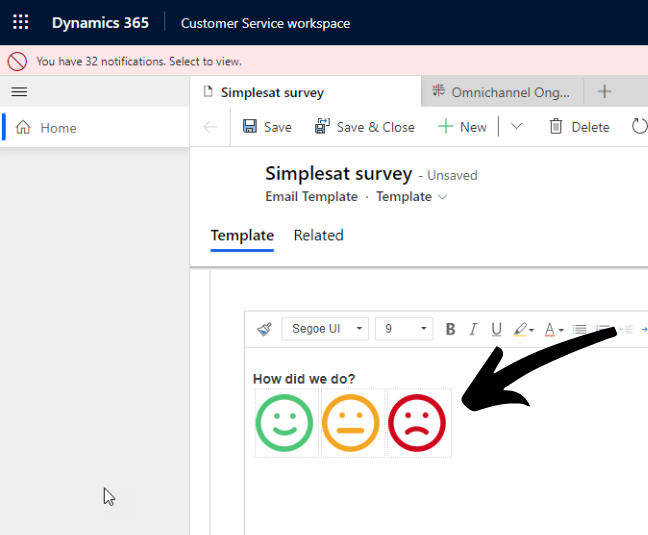Screen dimensions: 648x535
Task: Click Save & Close button
Action: click(x=364, y=127)
